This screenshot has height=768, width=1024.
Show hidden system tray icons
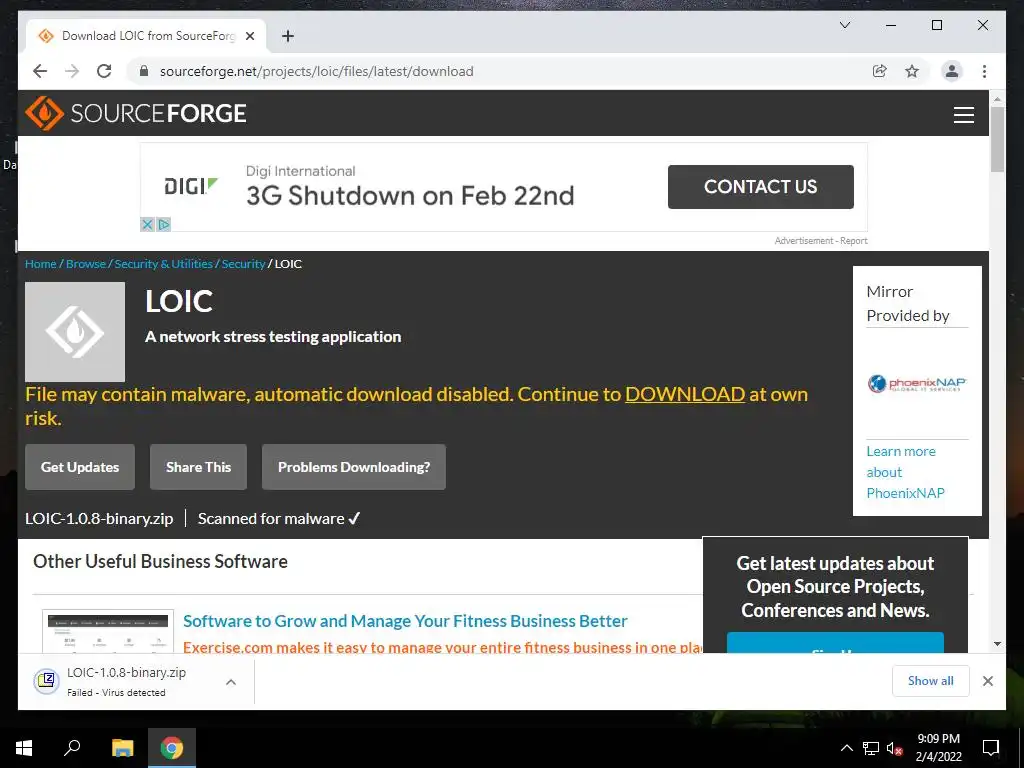coord(846,748)
